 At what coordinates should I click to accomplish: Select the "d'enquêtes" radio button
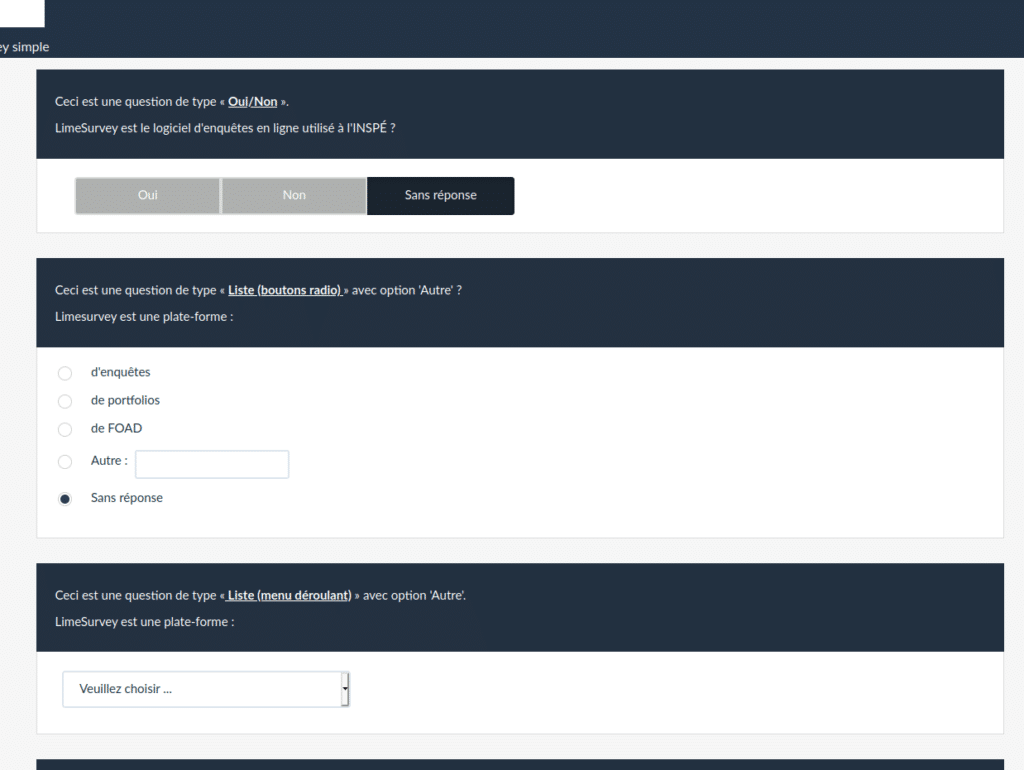pyautogui.click(x=65, y=373)
